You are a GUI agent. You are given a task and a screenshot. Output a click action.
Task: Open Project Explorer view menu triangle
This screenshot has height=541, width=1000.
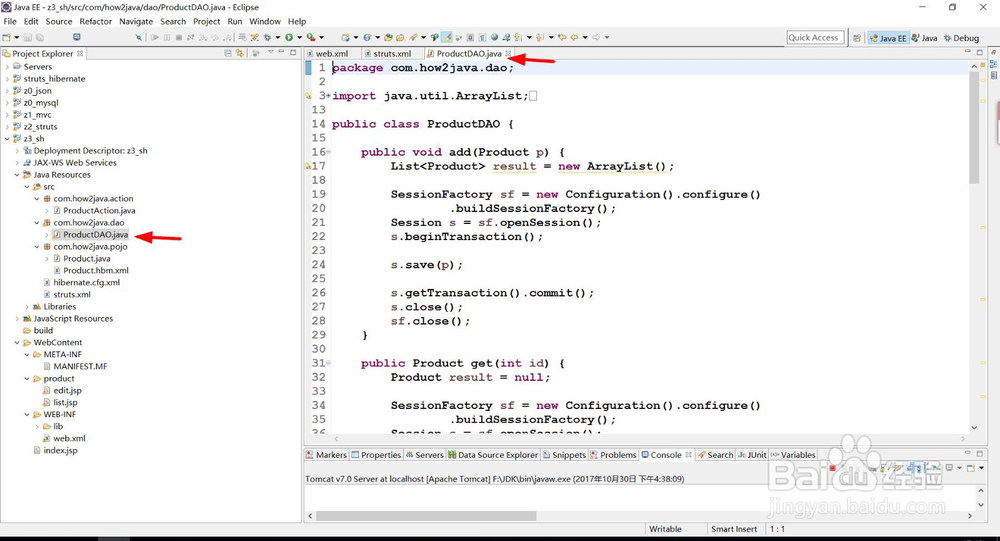(270, 53)
